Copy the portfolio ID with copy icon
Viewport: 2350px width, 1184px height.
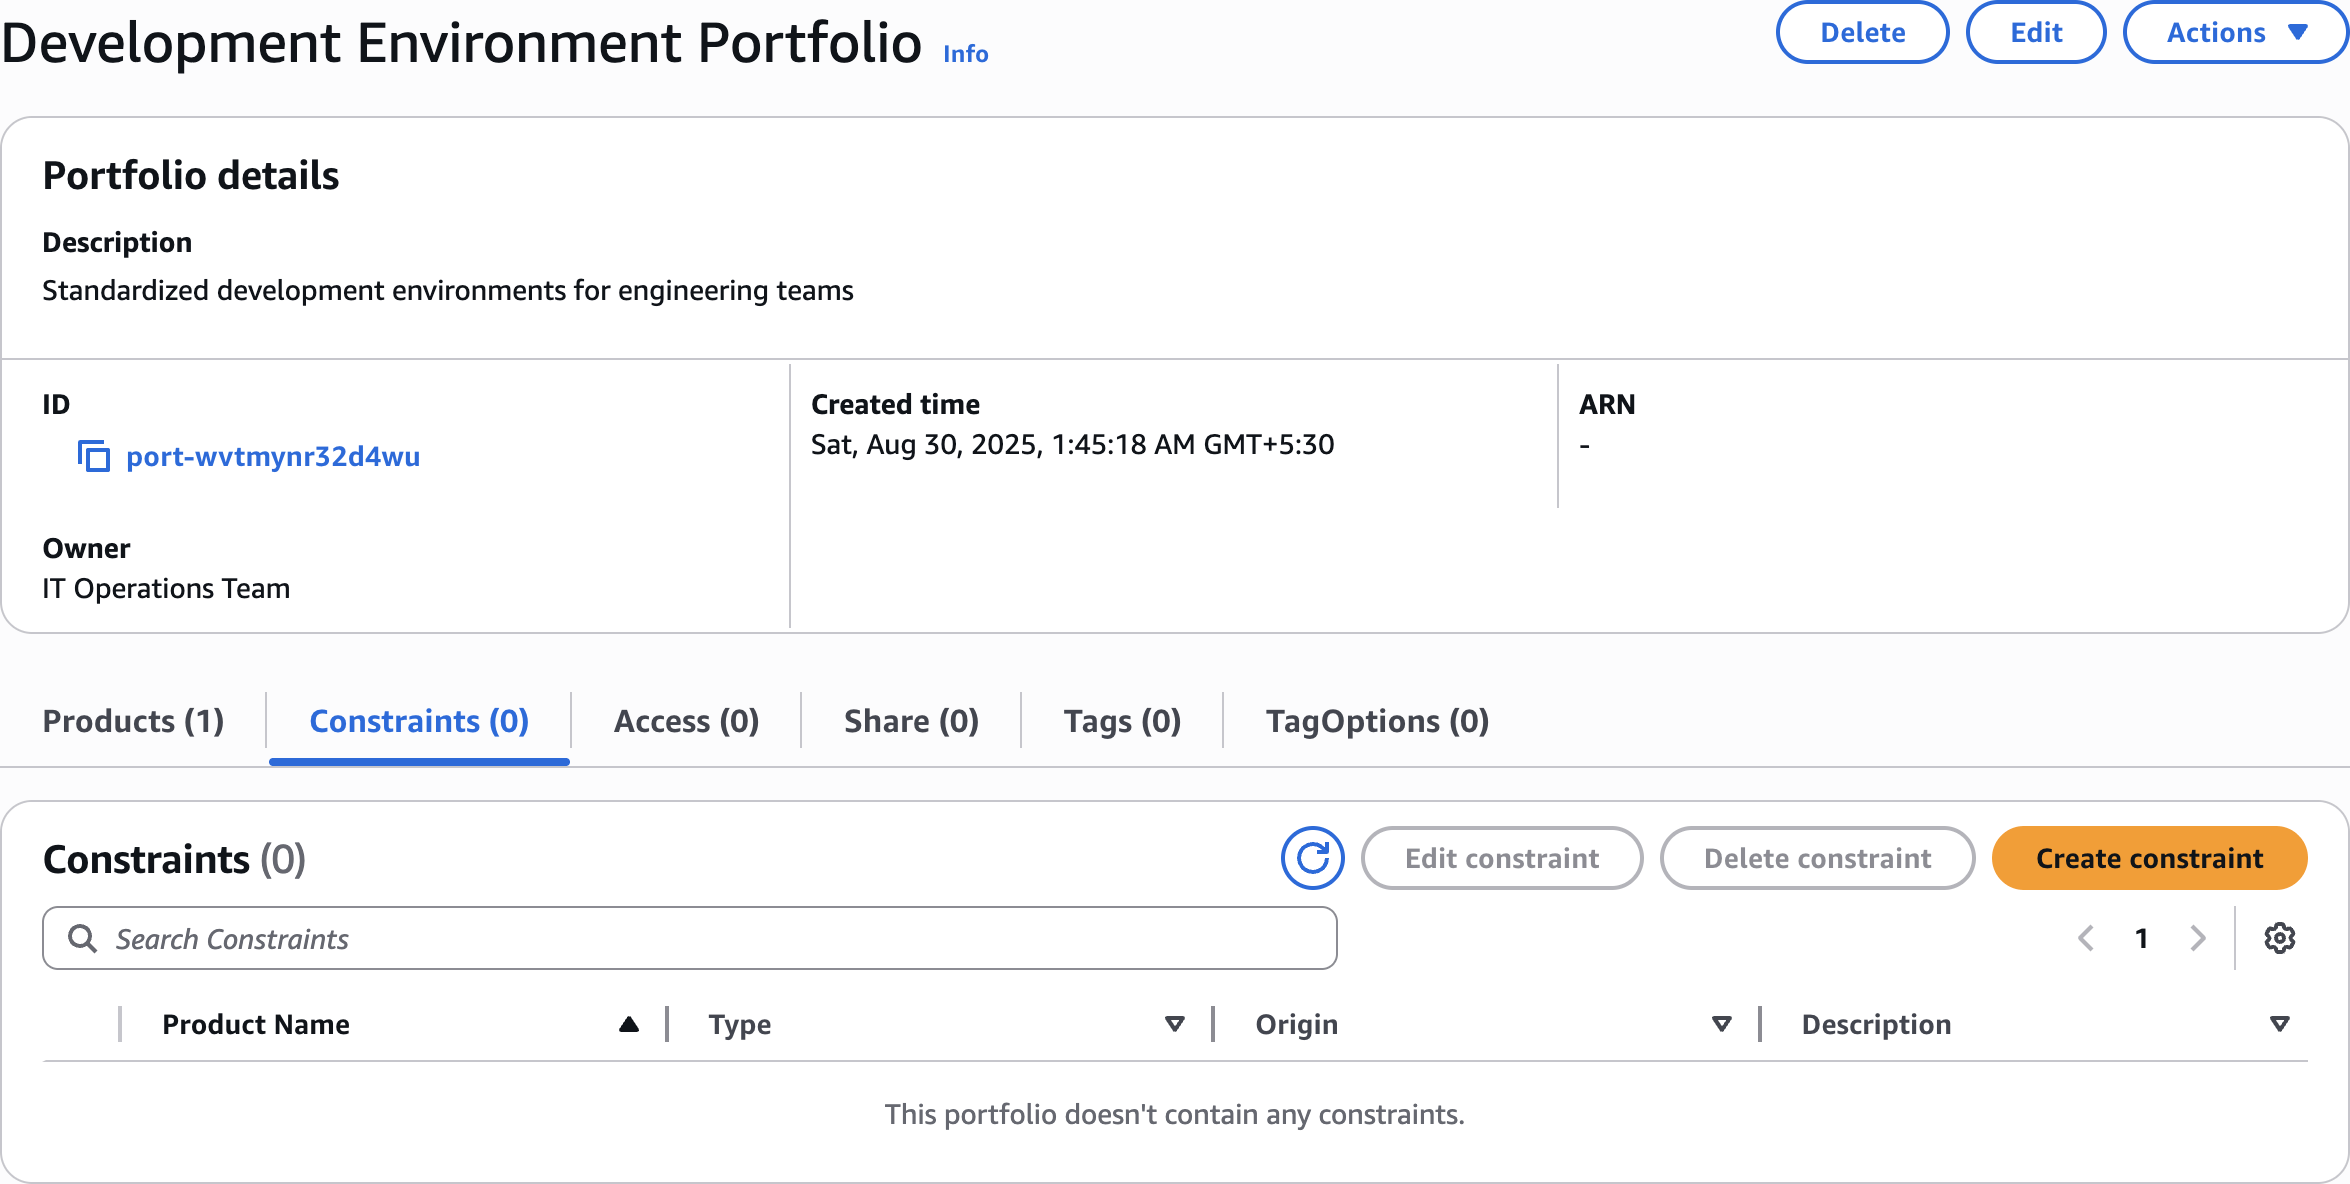pyautogui.click(x=94, y=456)
